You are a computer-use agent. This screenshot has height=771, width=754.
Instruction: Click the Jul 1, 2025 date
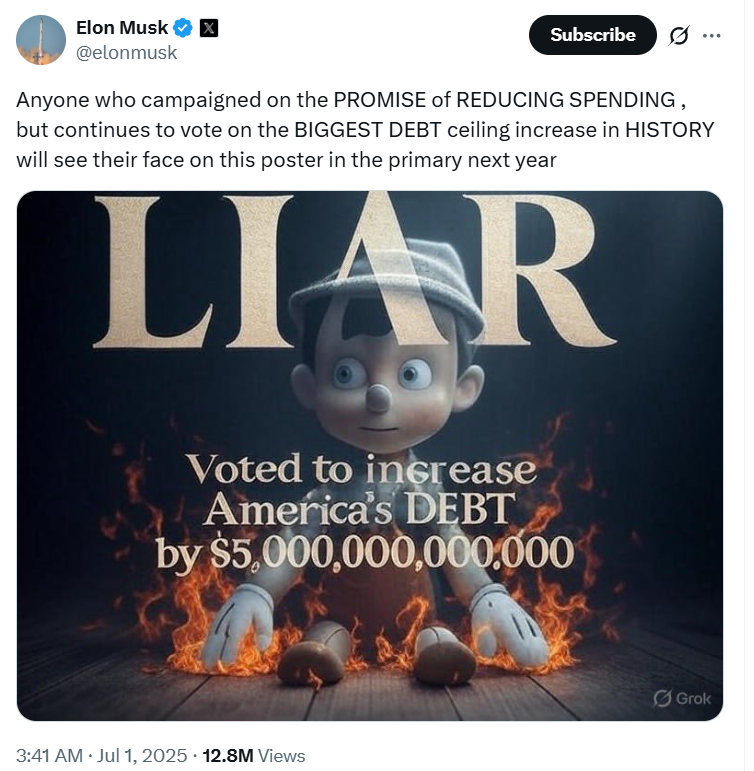pyautogui.click(x=143, y=756)
